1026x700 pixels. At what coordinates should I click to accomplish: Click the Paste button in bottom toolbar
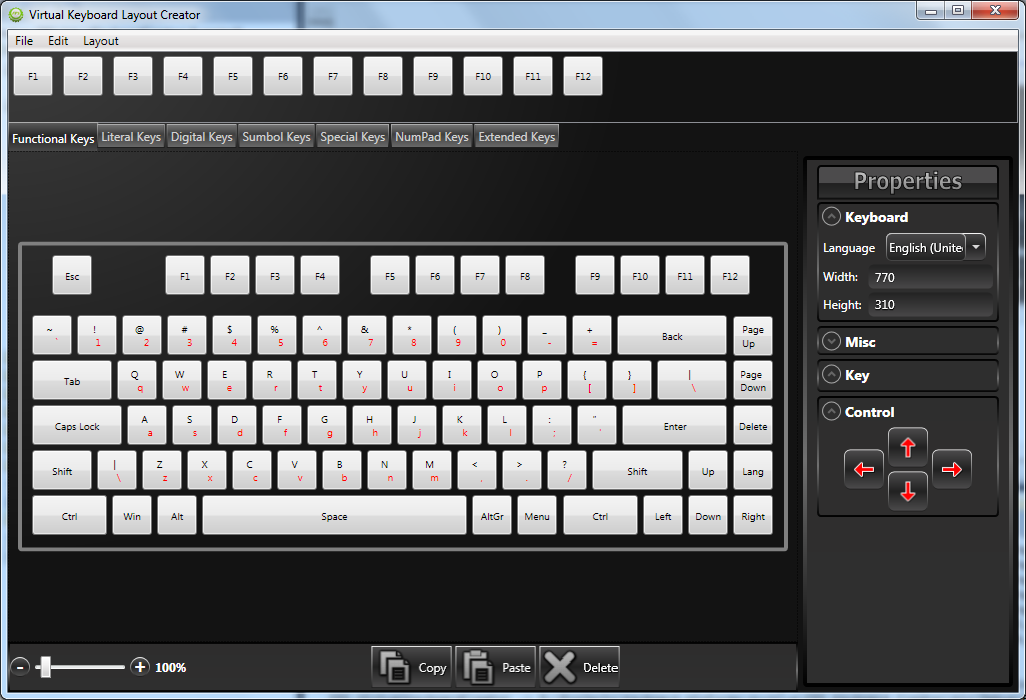click(x=496, y=667)
